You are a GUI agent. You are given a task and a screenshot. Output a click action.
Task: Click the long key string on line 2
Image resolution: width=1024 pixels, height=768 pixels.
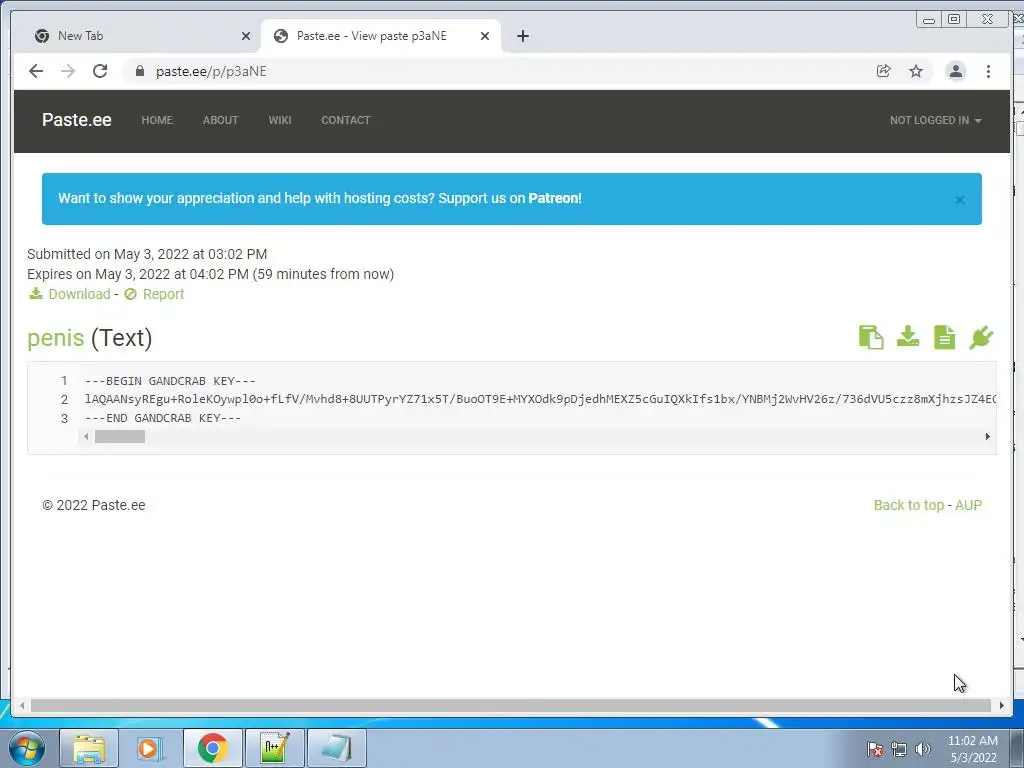coord(539,399)
